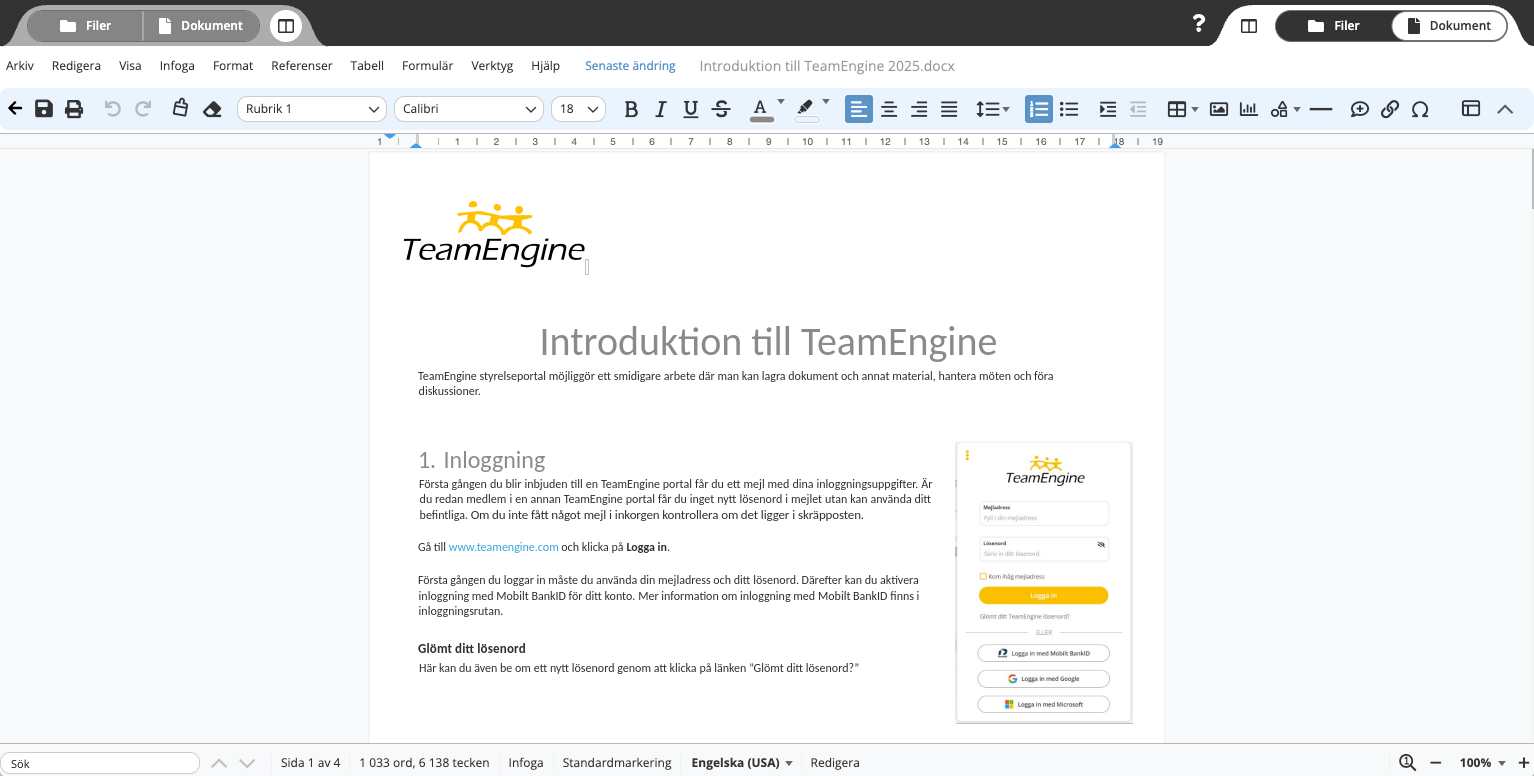Viewport: 1534px width, 776px height.
Task: Insert a horizontal line
Action: pos(1321,109)
